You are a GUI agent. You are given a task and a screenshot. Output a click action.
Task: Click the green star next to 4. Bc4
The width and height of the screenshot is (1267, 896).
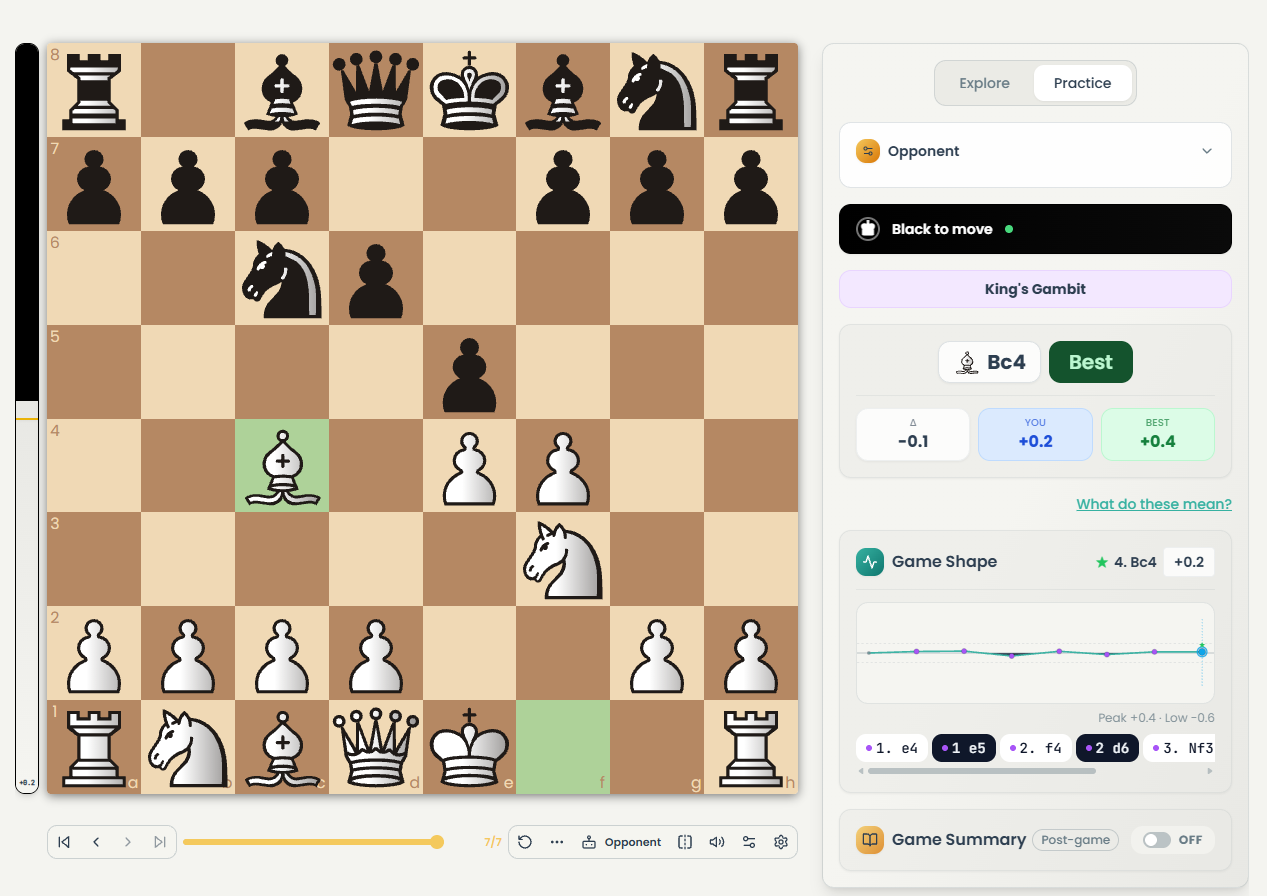pyautogui.click(x=1102, y=562)
